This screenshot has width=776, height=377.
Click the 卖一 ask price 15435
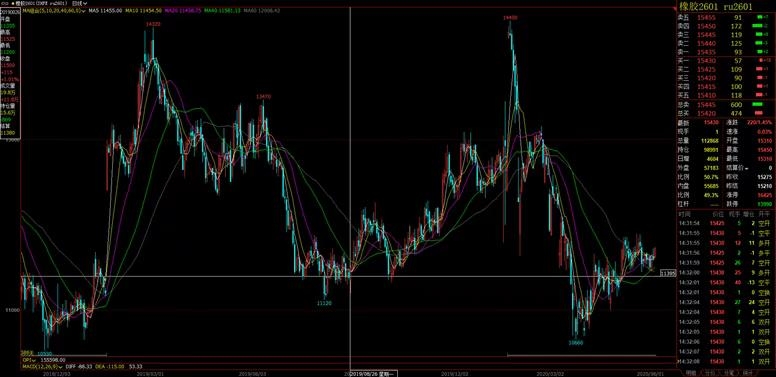tap(704, 51)
